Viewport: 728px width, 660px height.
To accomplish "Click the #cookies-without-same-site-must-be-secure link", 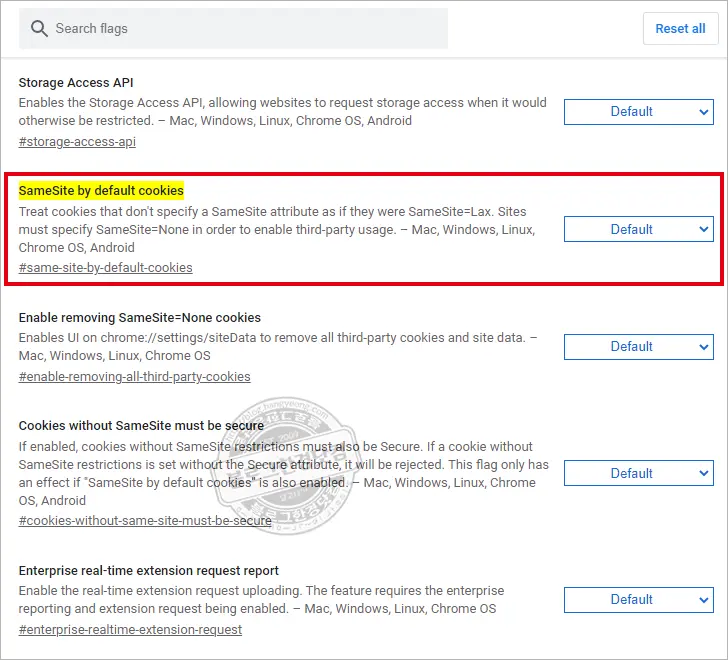I will click(145, 521).
